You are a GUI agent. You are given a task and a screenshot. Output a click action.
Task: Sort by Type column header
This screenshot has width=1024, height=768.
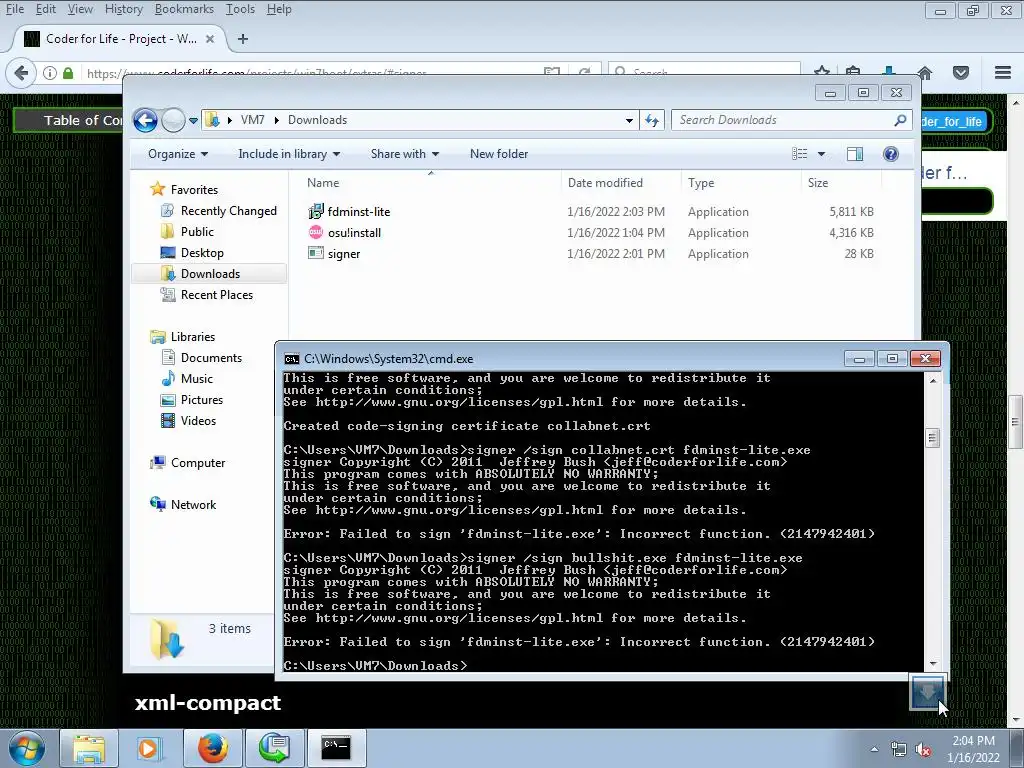point(701,183)
